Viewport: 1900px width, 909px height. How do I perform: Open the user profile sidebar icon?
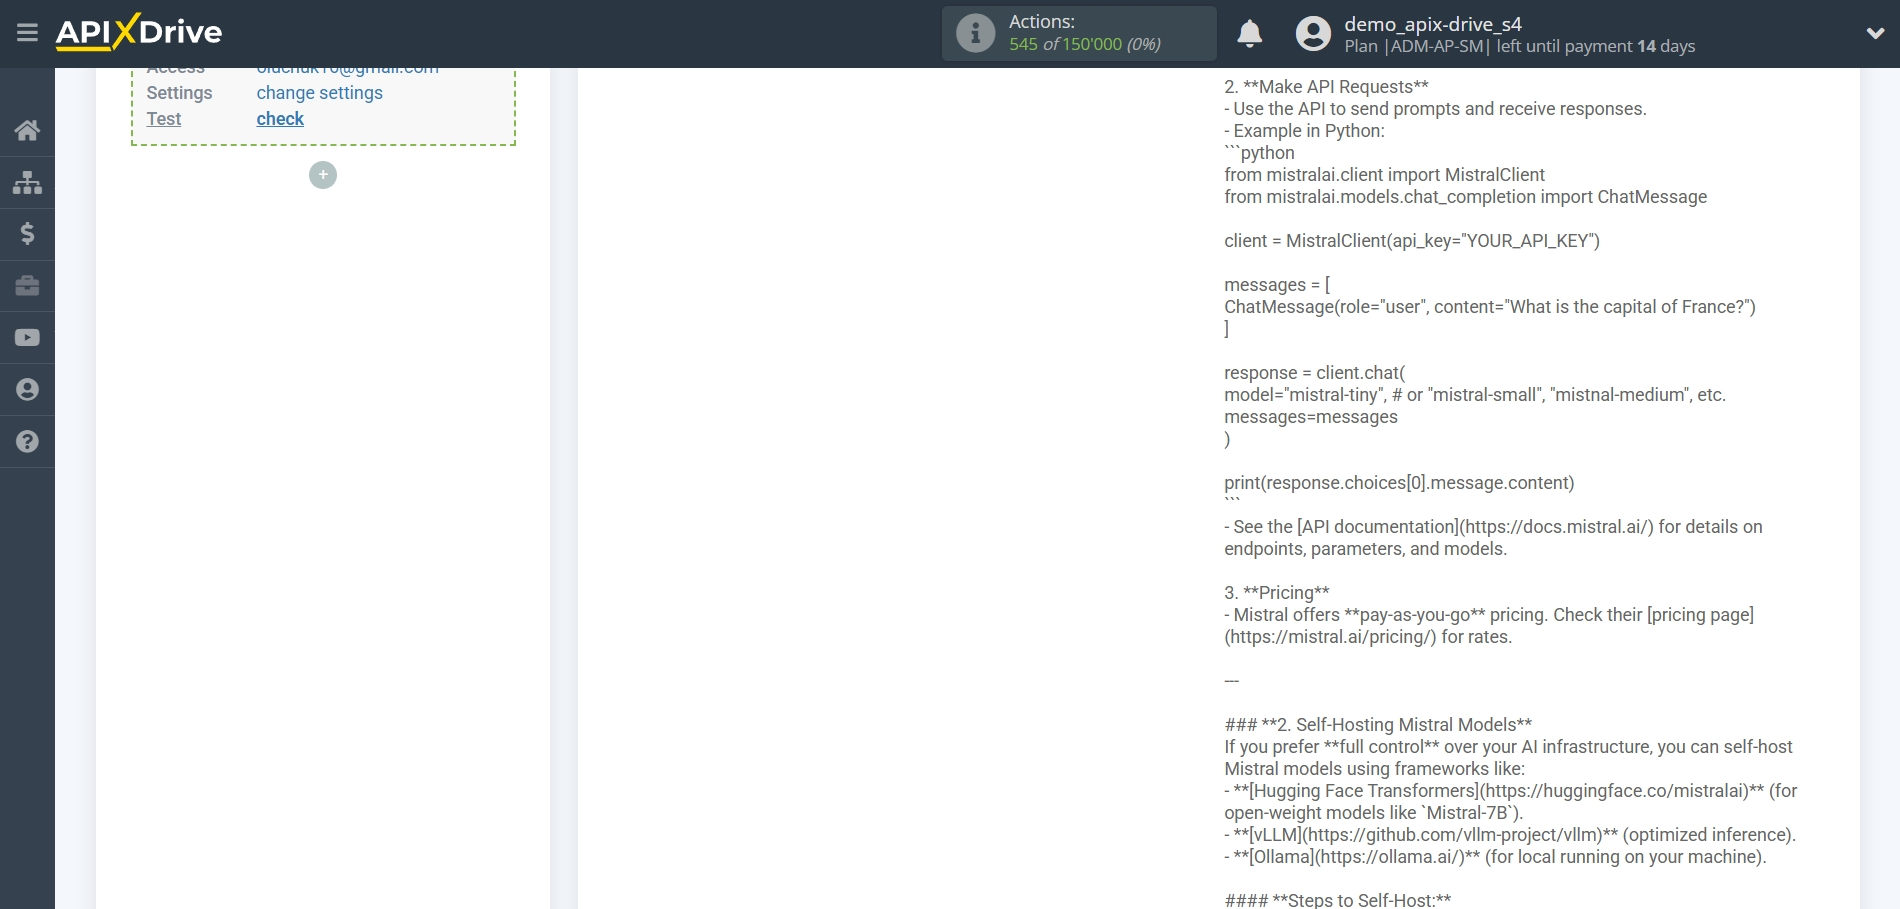(27, 389)
